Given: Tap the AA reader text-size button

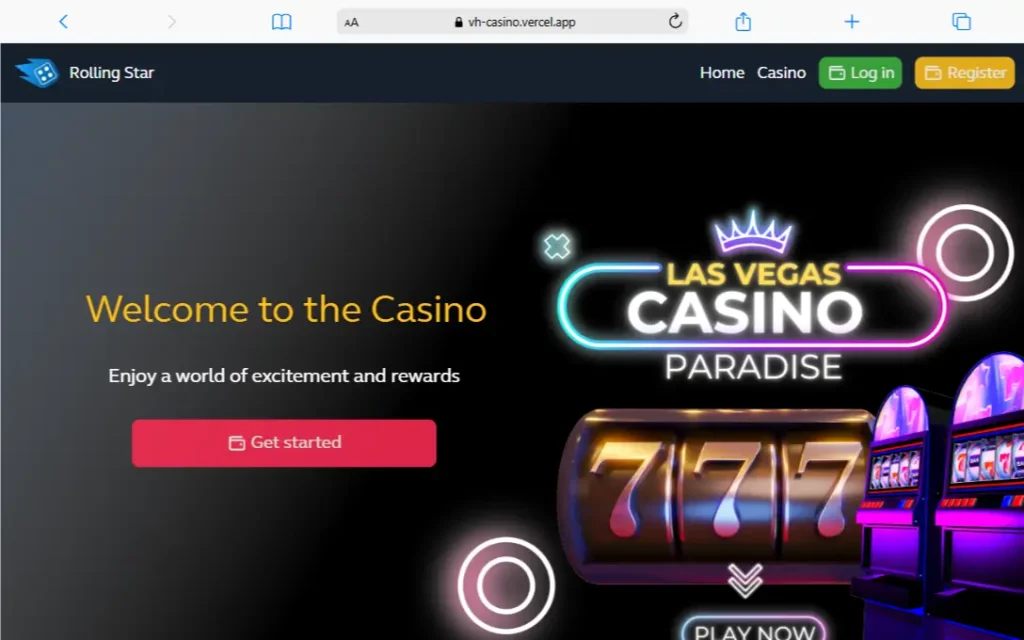Looking at the screenshot, I should click(x=351, y=22).
